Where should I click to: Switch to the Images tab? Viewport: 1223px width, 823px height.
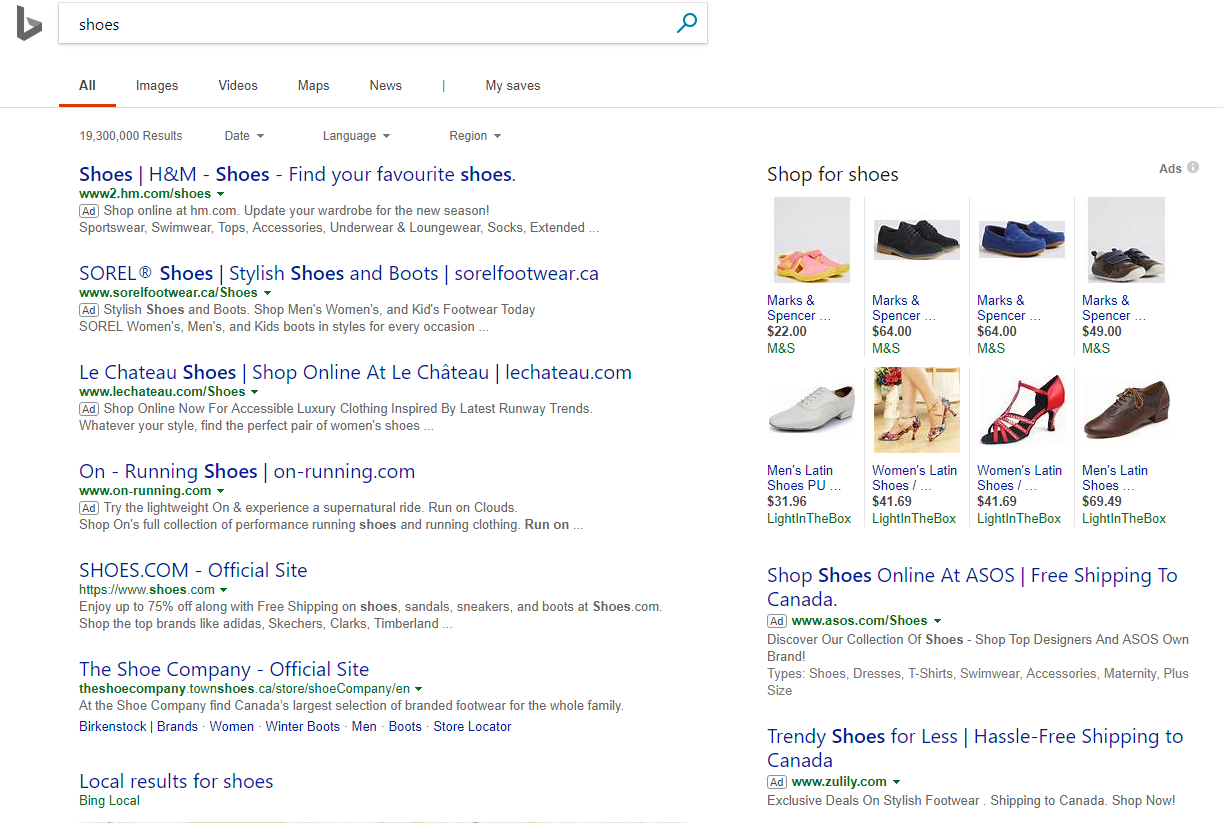(x=157, y=86)
